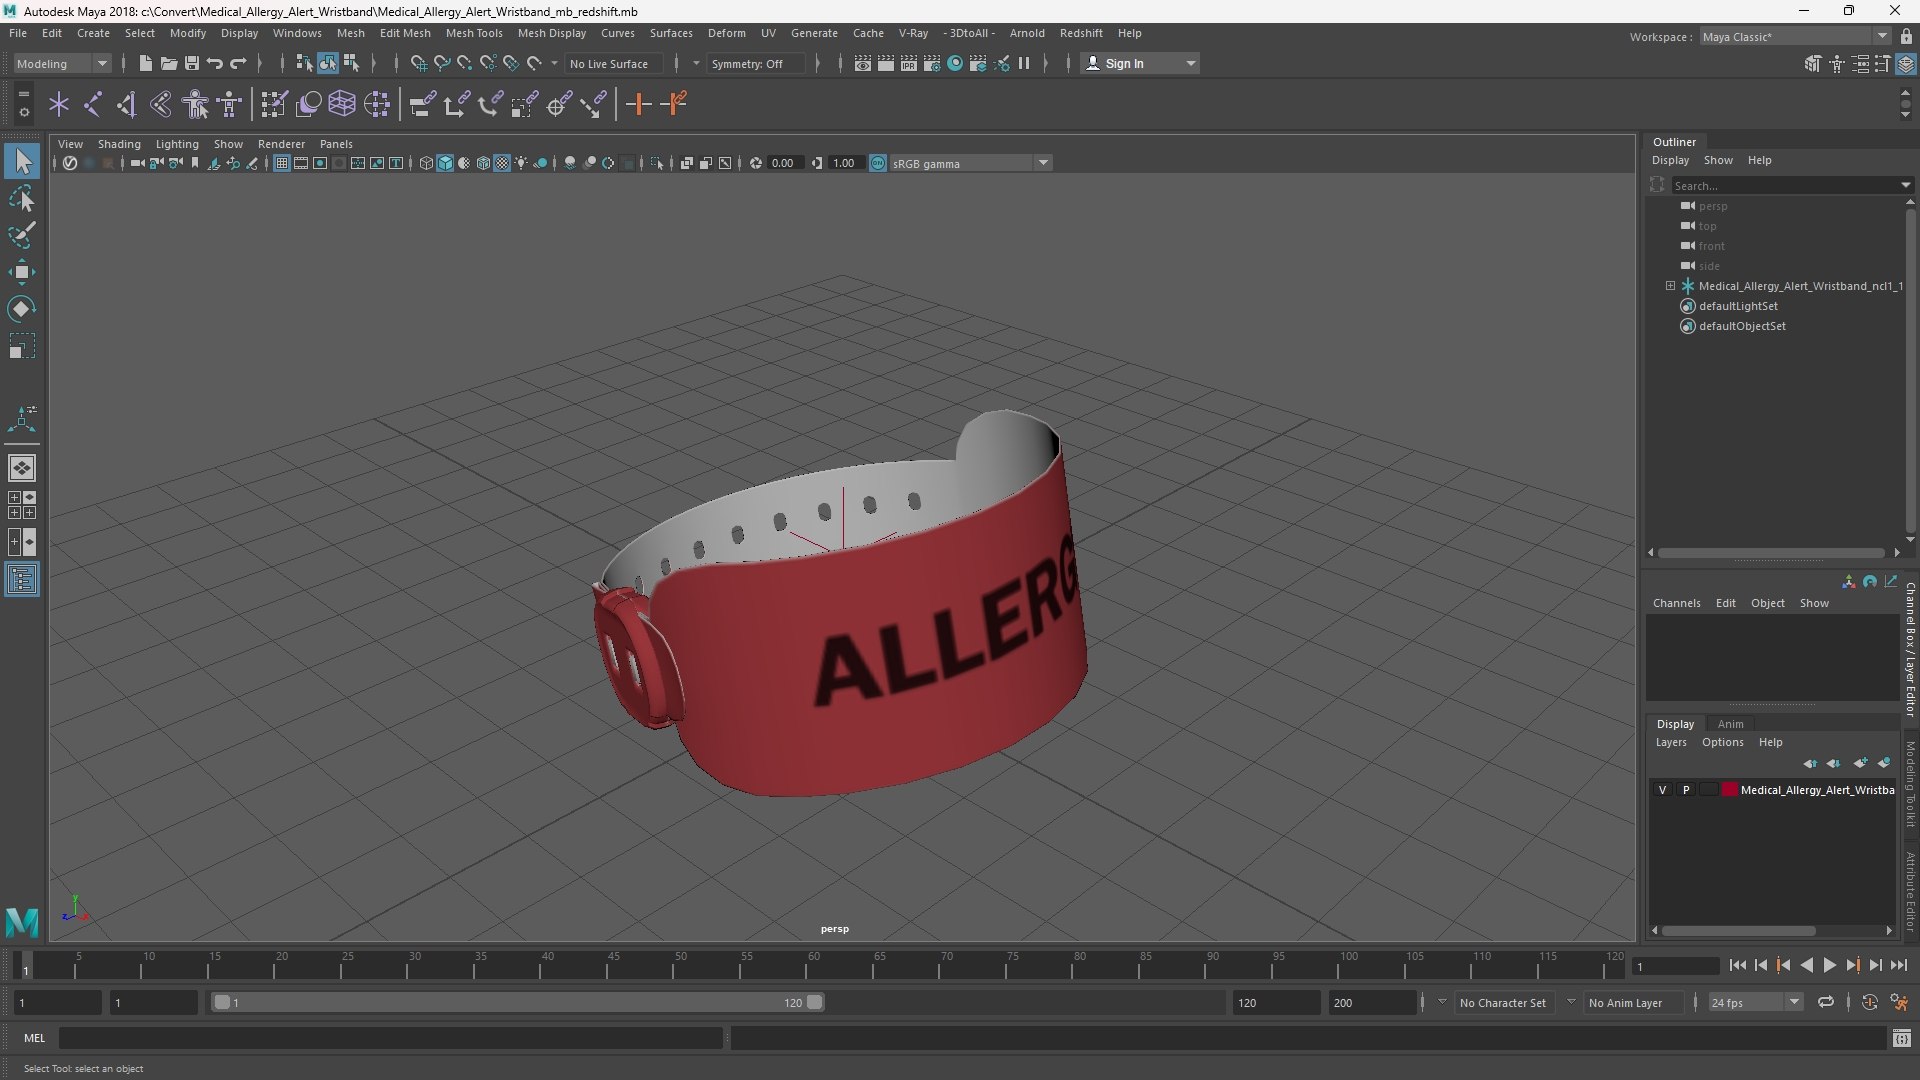Open the Redshift menu
The width and height of the screenshot is (1920, 1080).
click(1080, 33)
